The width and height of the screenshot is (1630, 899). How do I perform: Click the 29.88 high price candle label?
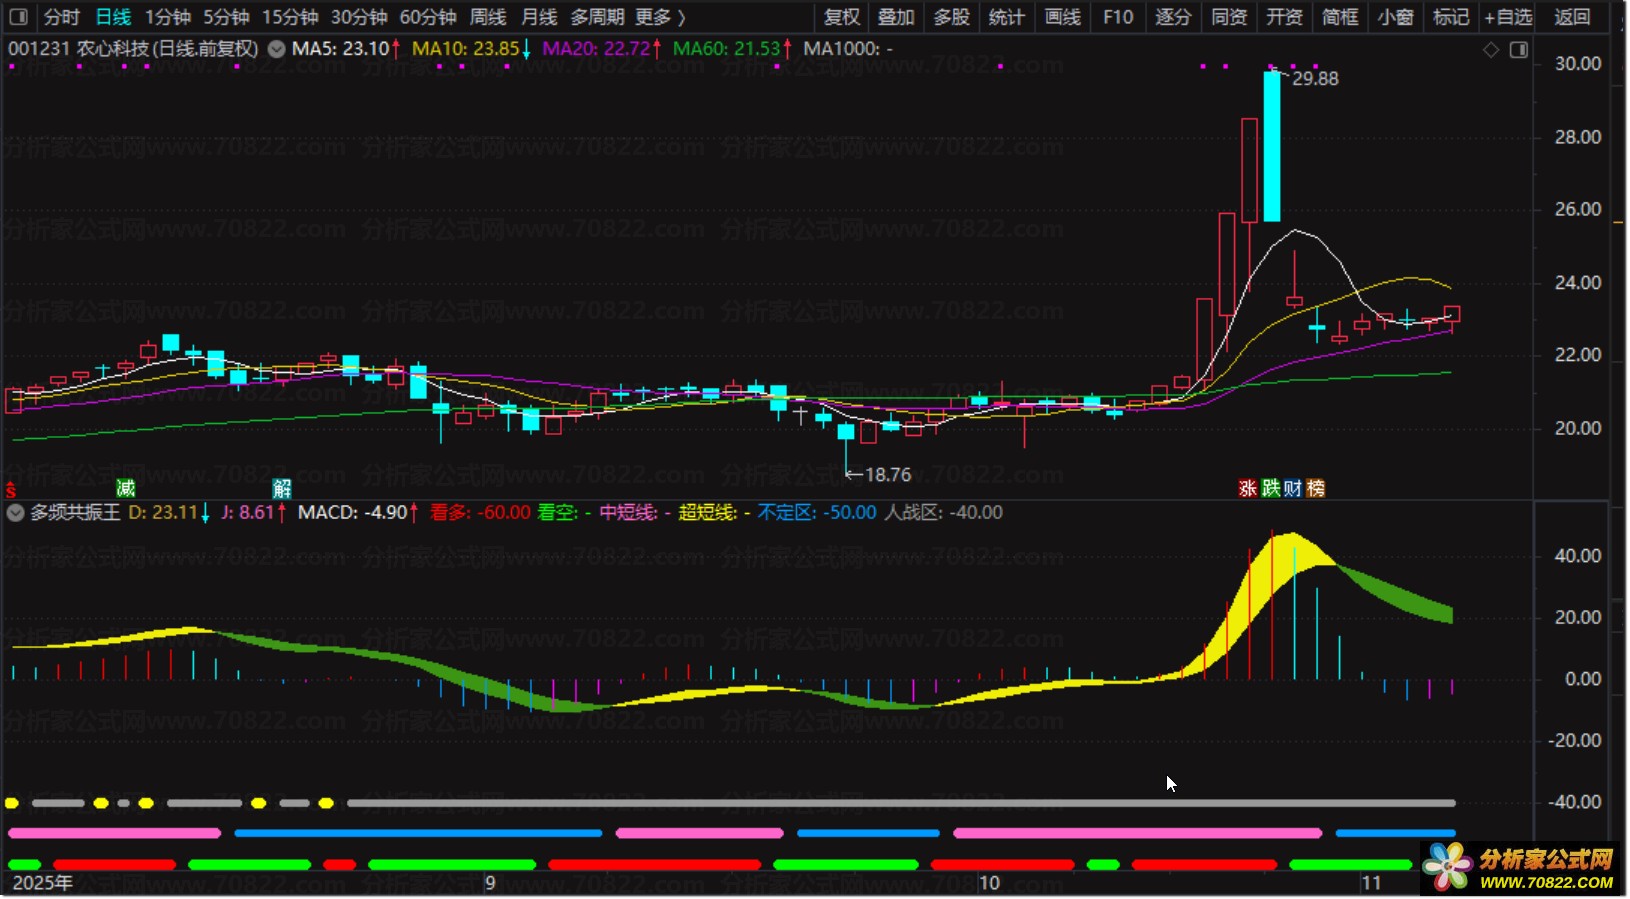1314,79
